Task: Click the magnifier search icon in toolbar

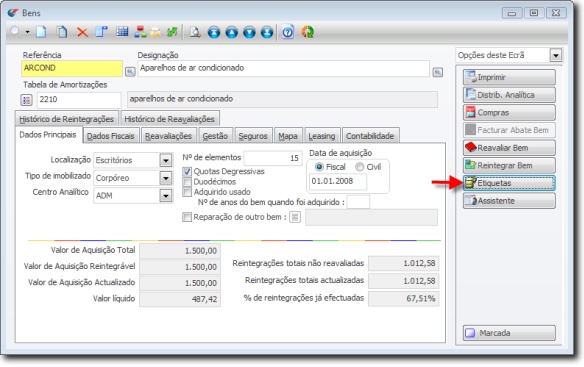Action: pos(15,32)
